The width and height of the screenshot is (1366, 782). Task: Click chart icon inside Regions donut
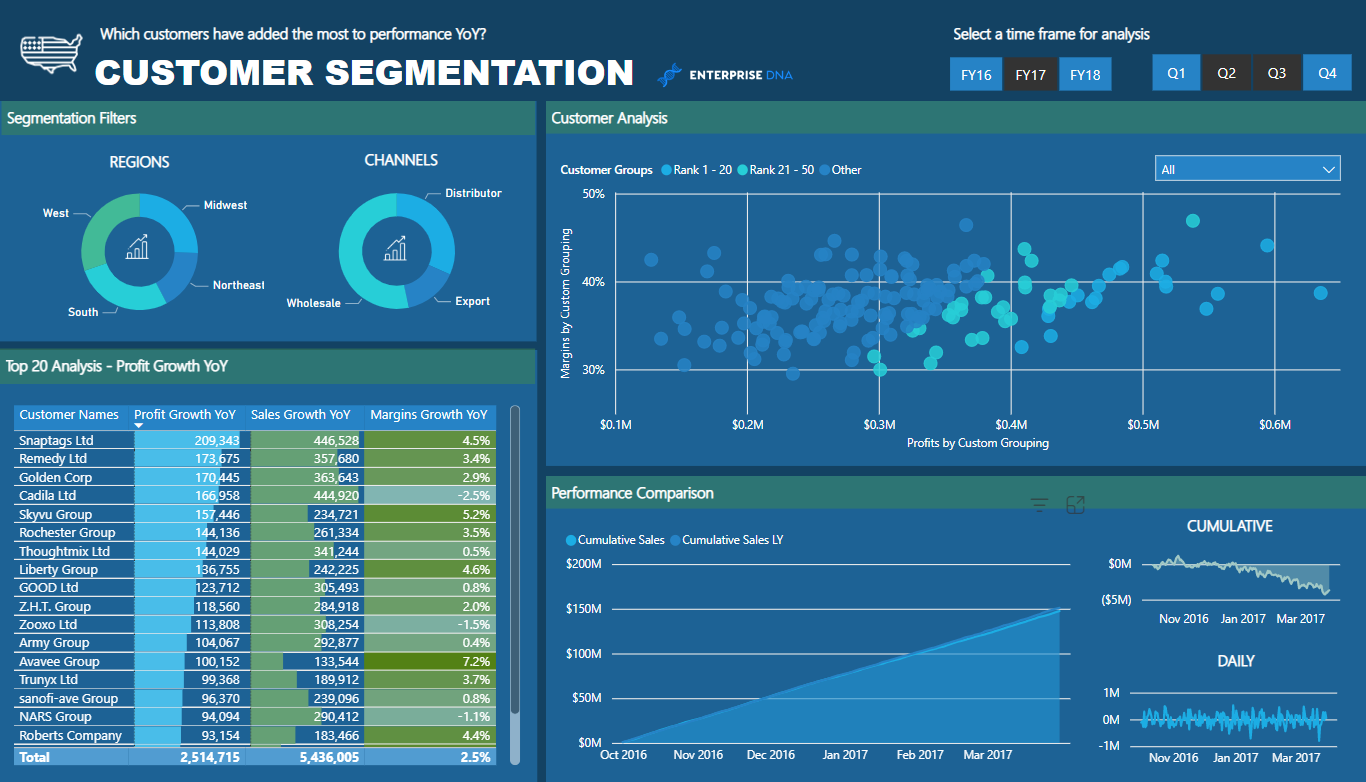pos(138,248)
